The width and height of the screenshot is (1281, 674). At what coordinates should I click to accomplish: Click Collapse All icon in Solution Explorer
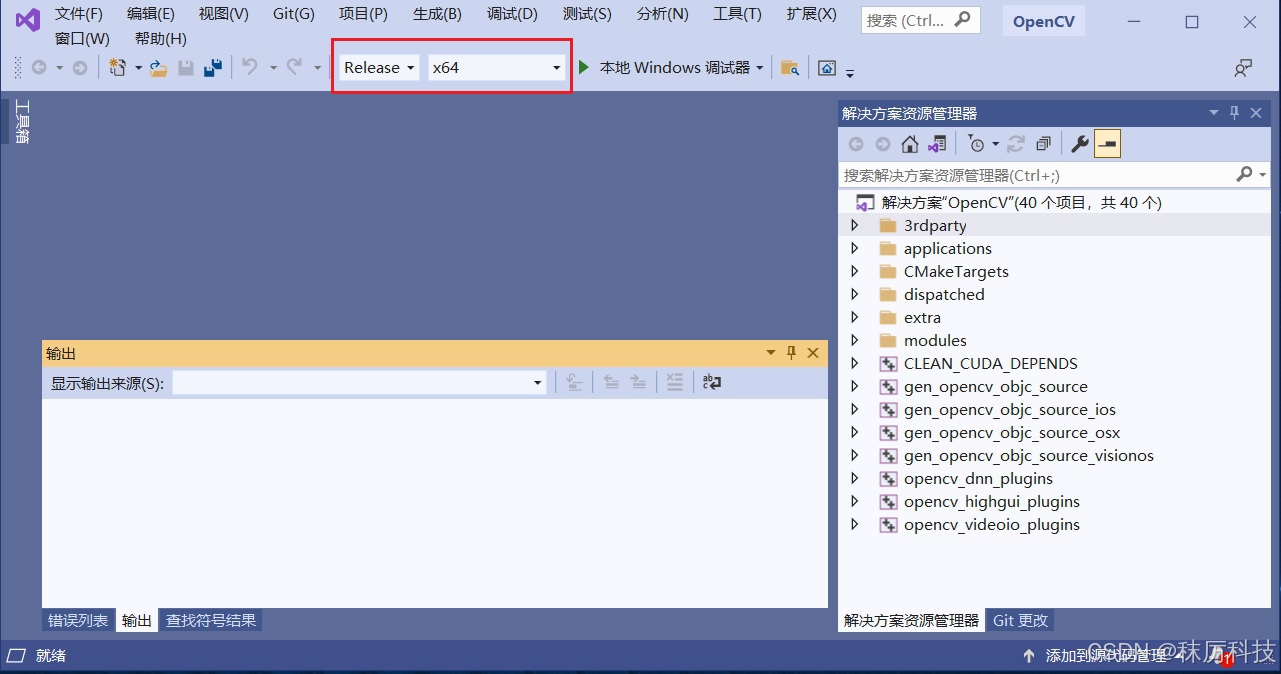click(x=1043, y=144)
